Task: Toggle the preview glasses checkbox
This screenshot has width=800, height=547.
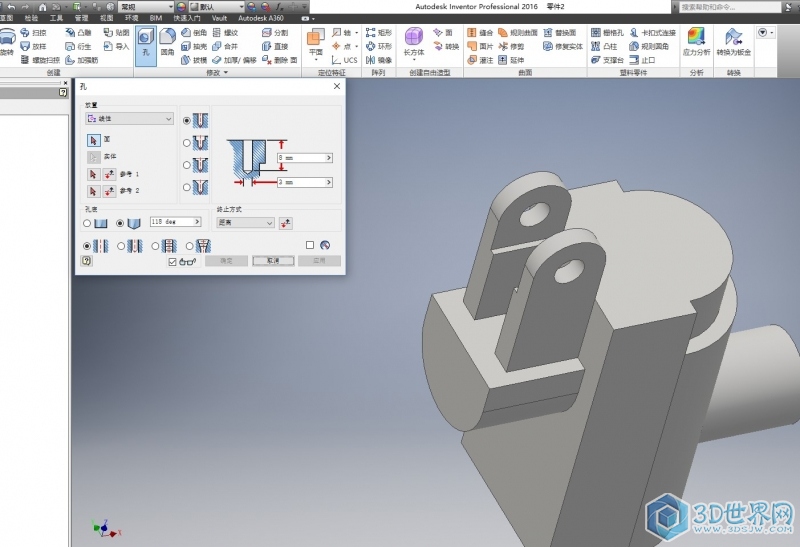Action: (173, 261)
